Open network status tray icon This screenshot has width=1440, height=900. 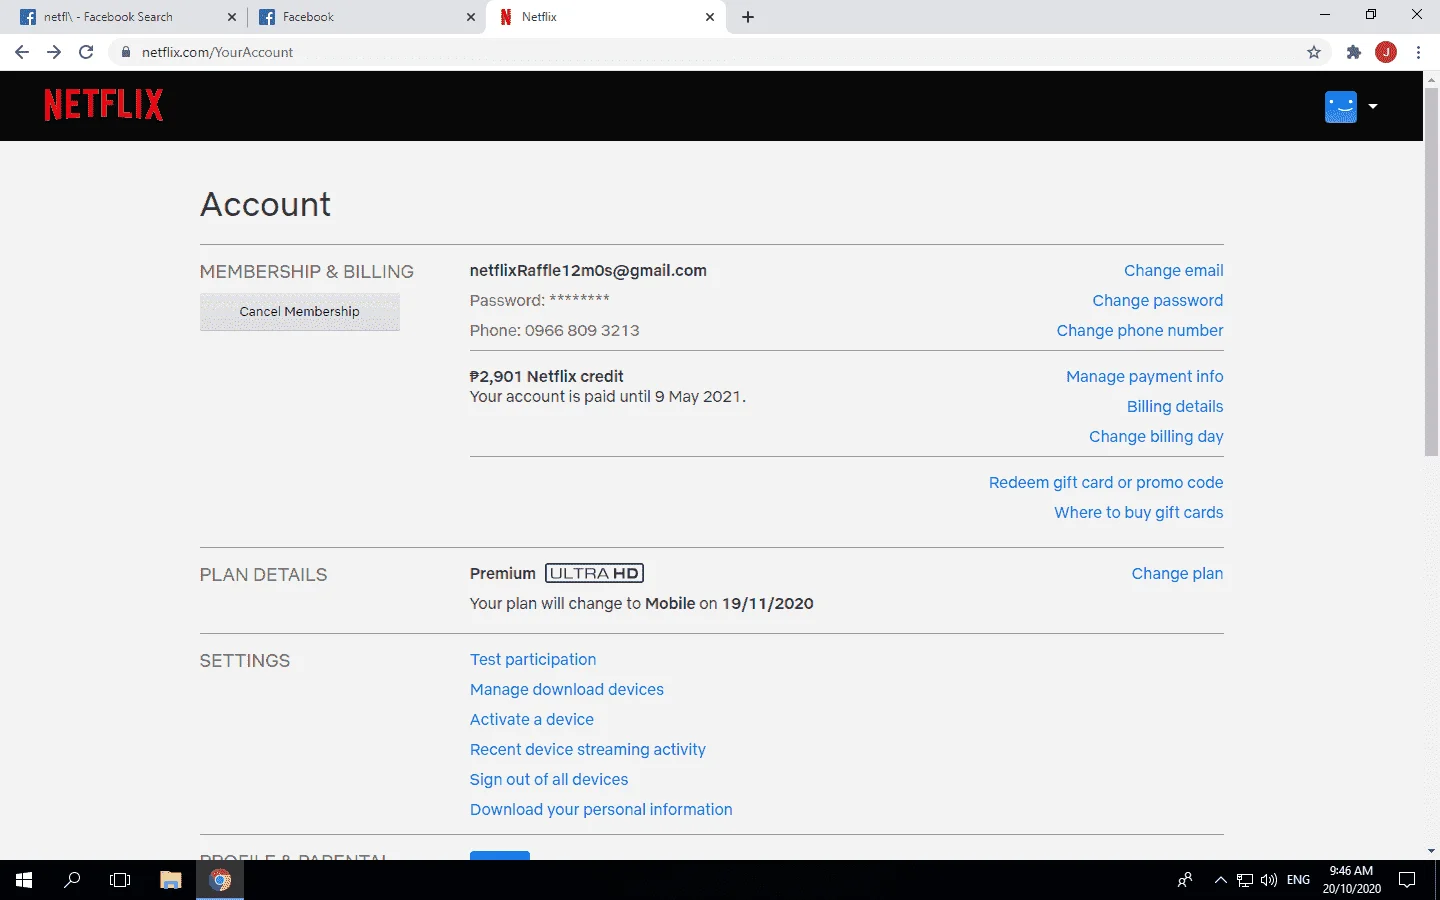1245,880
